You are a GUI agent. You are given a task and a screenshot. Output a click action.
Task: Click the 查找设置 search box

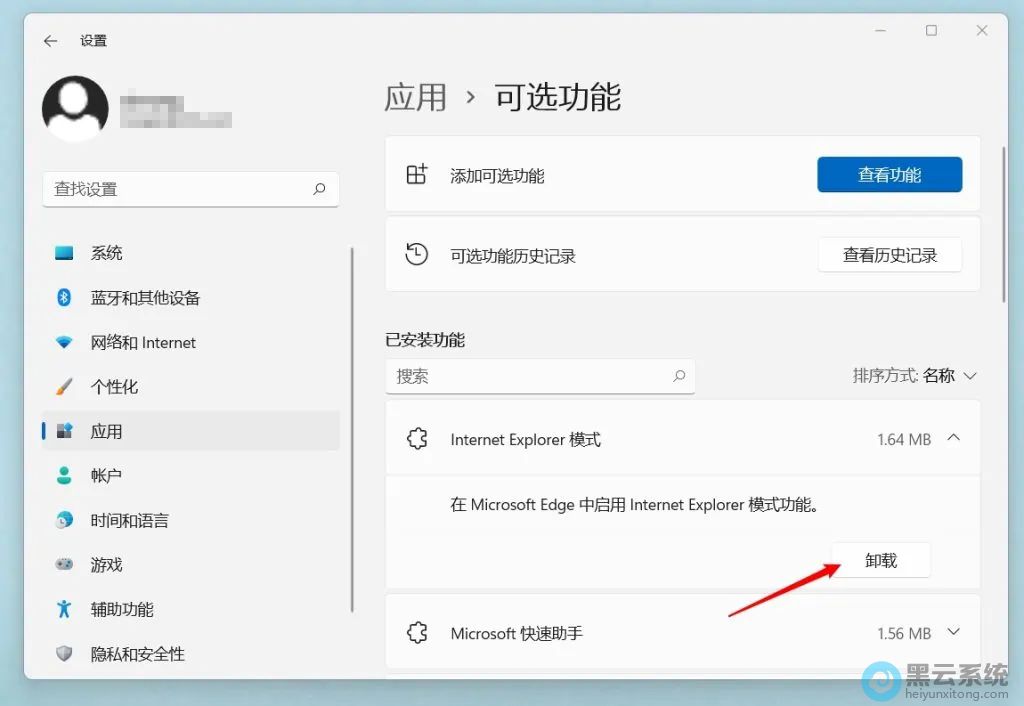[180, 189]
